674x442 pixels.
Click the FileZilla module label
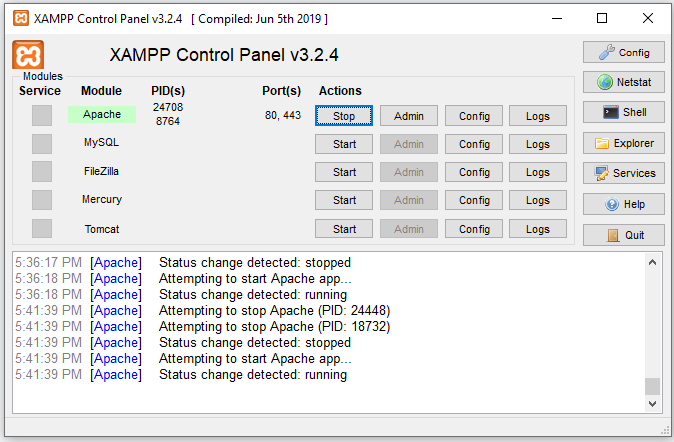point(101,171)
